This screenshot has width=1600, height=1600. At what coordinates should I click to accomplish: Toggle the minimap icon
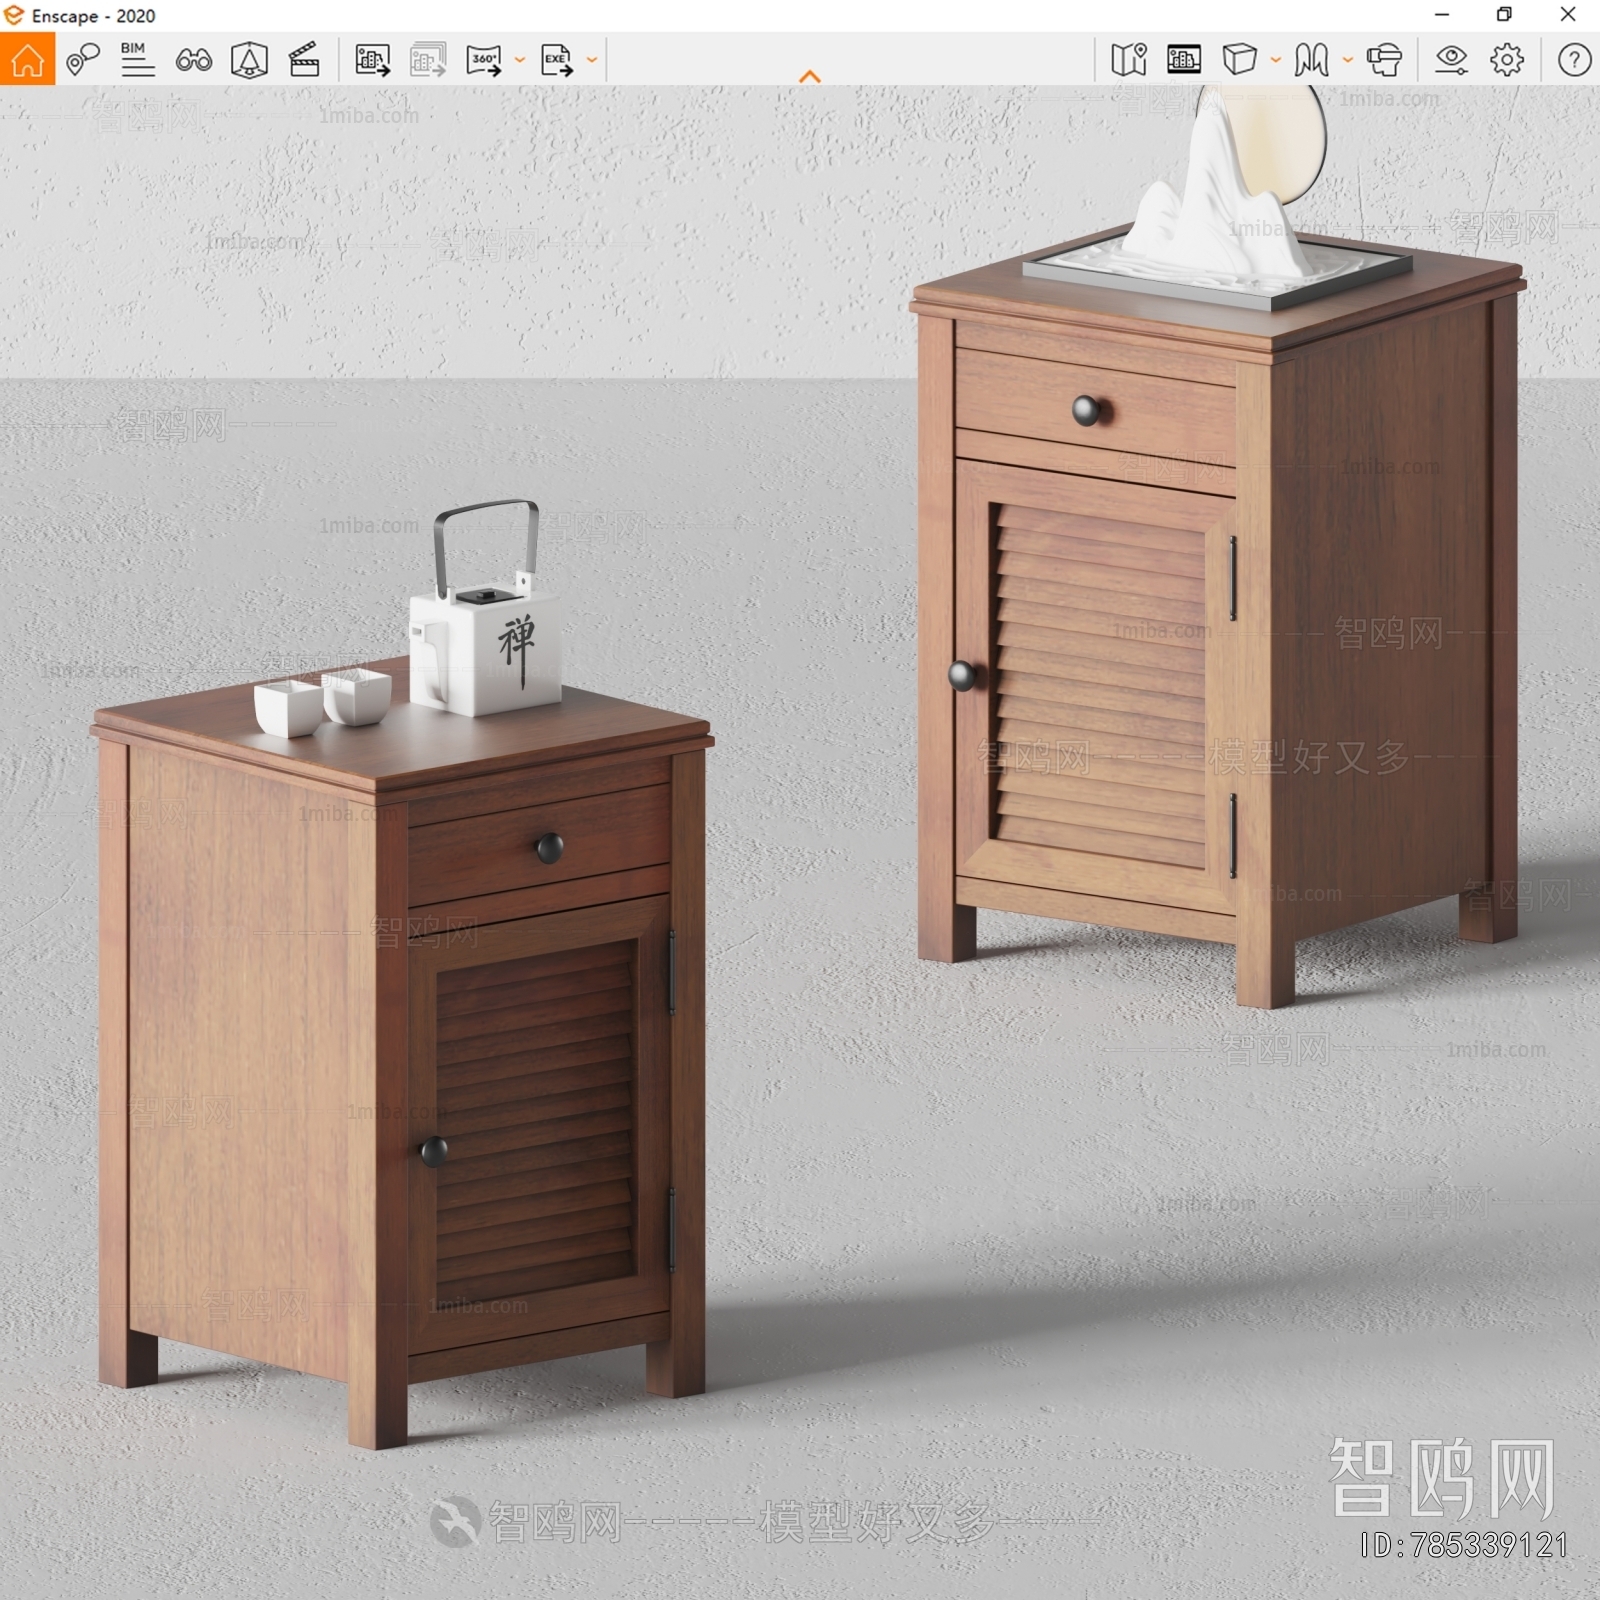coord(1129,60)
